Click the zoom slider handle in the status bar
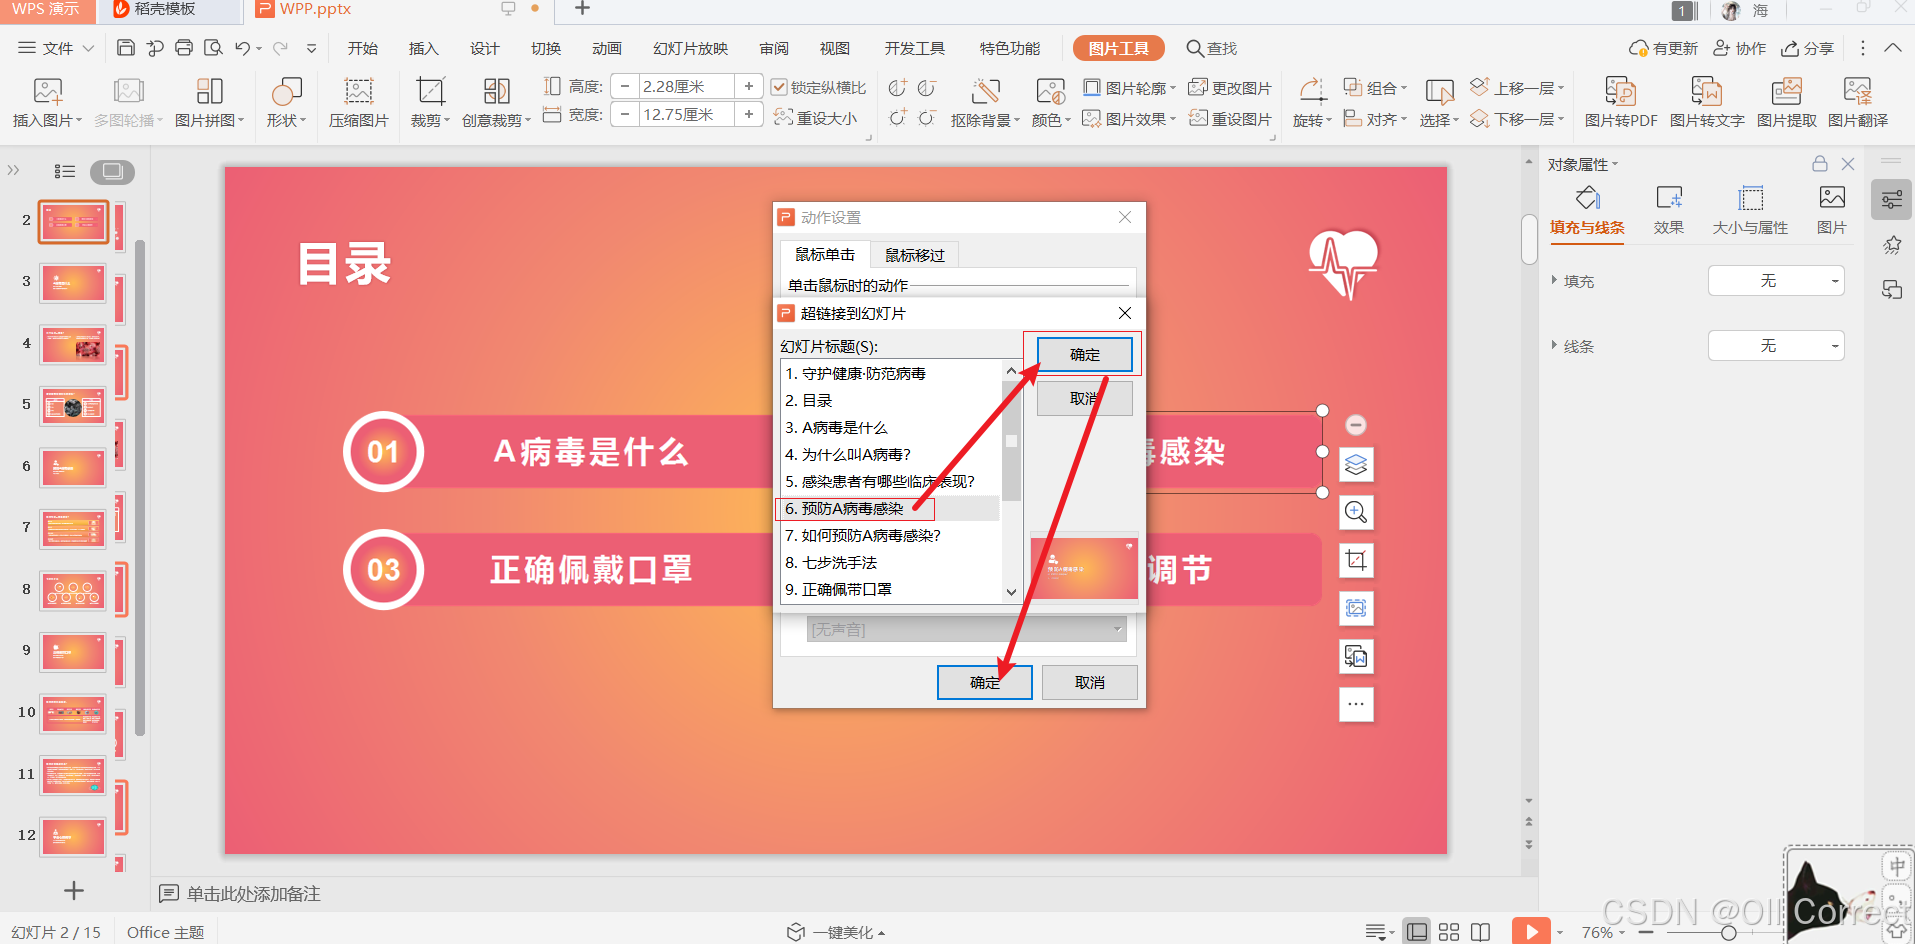Viewport: 1915px width, 944px height. pos(1728,932)
